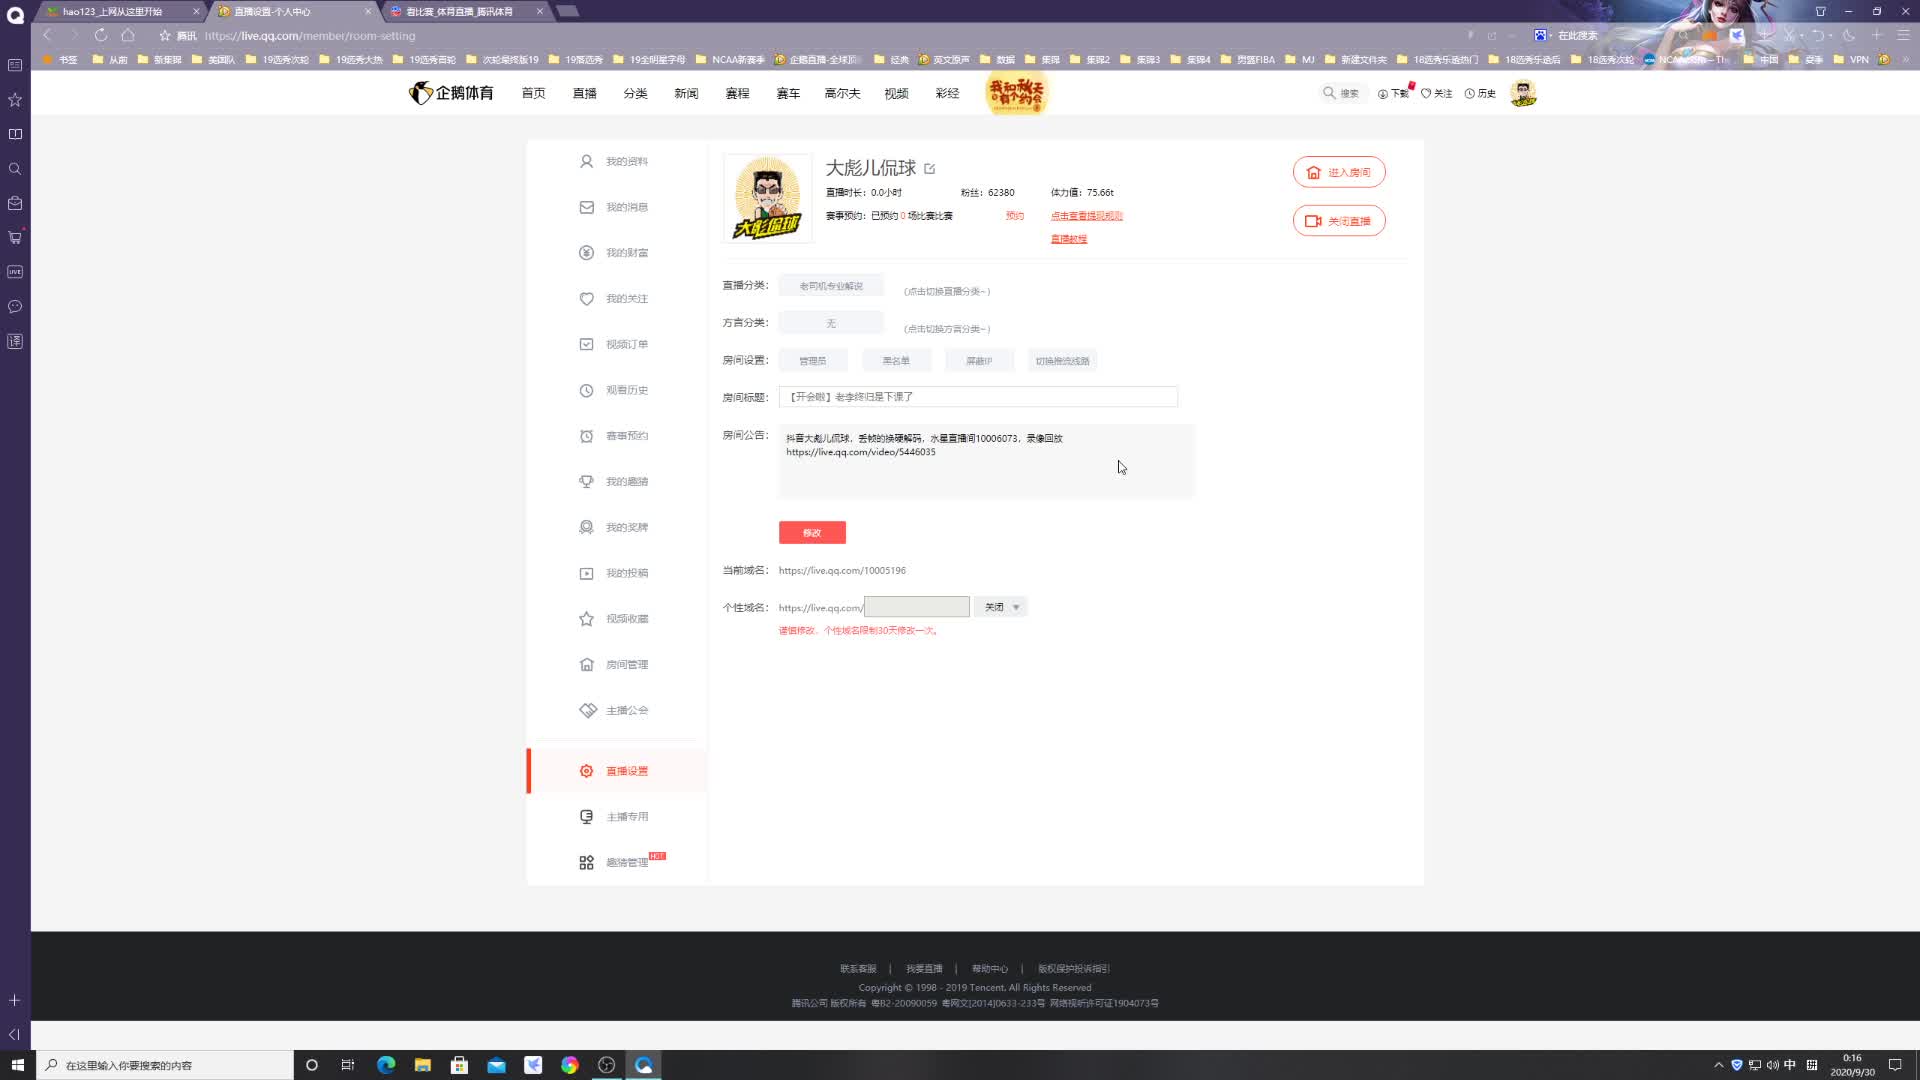Click the edit-nickname icon beside 大彪儿侃球
This screenshot has height=1080, width=1920.
coord(930,169)
